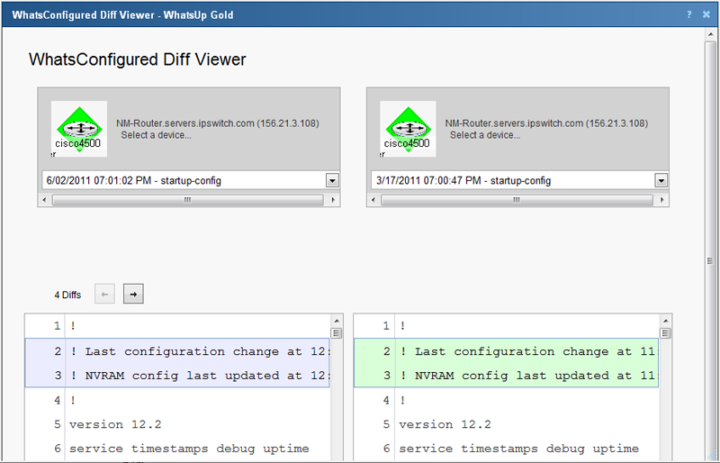Open the 3/17/2011 startup-config dropdown
The height and width of the screenshot is (463, 720).
point(661,181)
